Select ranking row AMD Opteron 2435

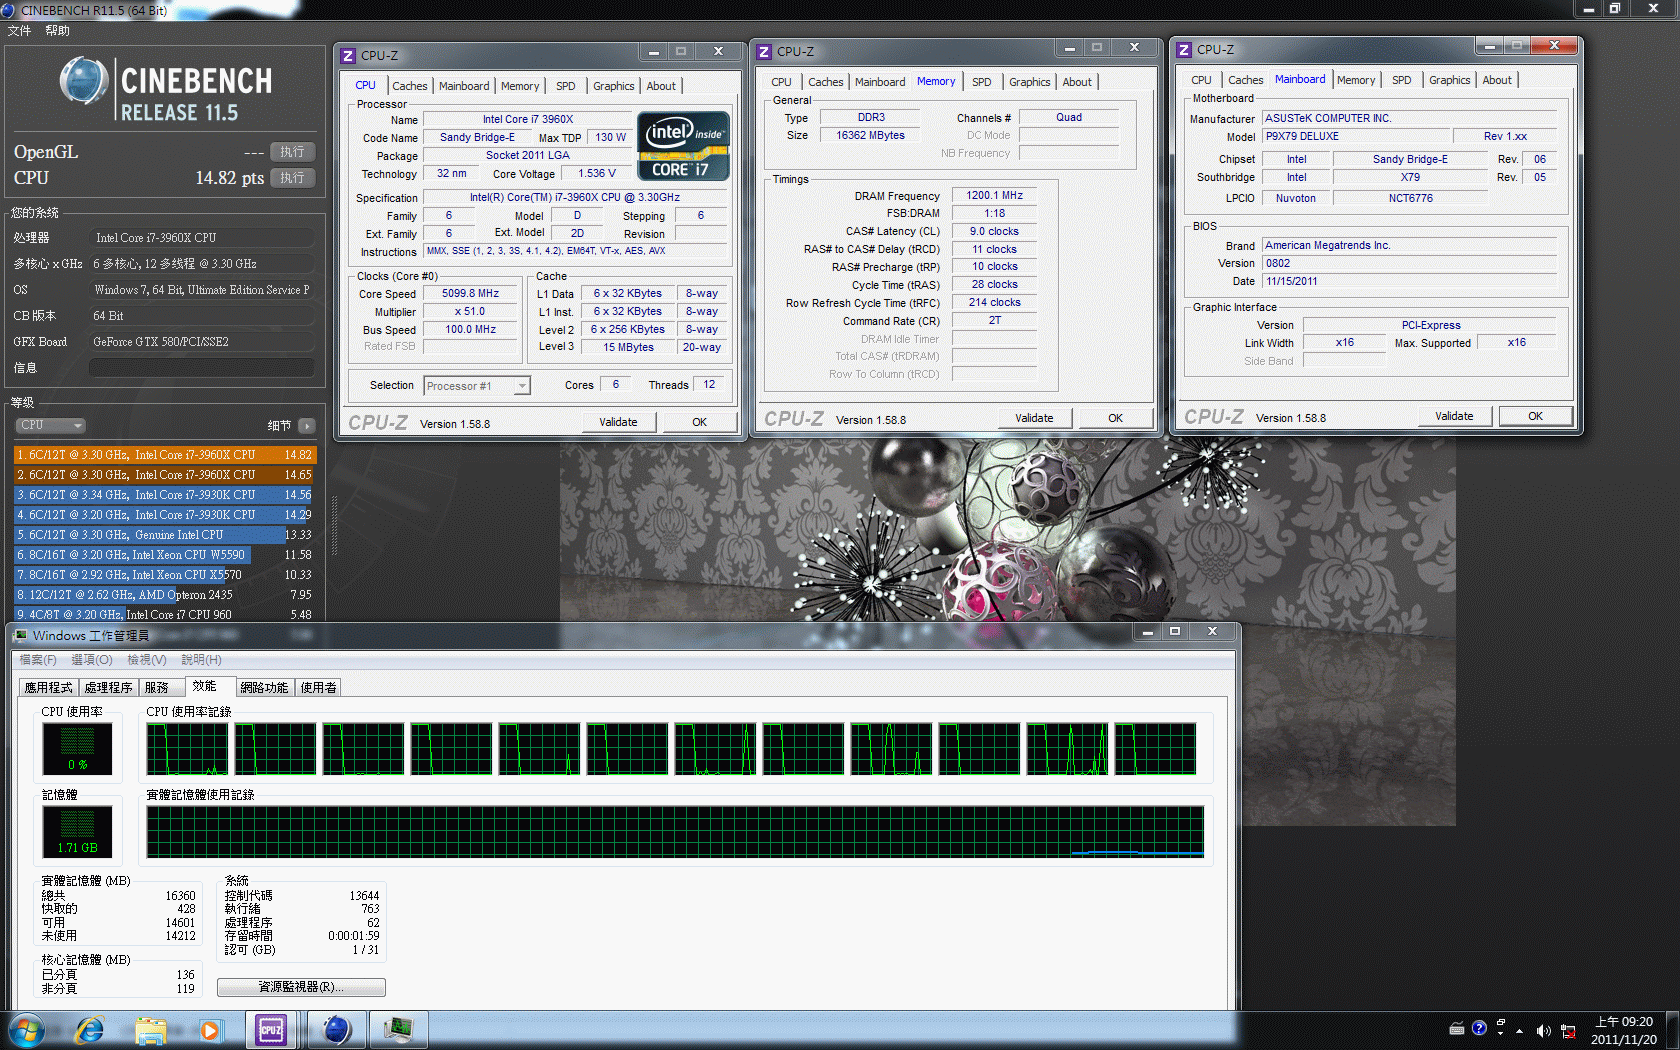coord(164,595)
